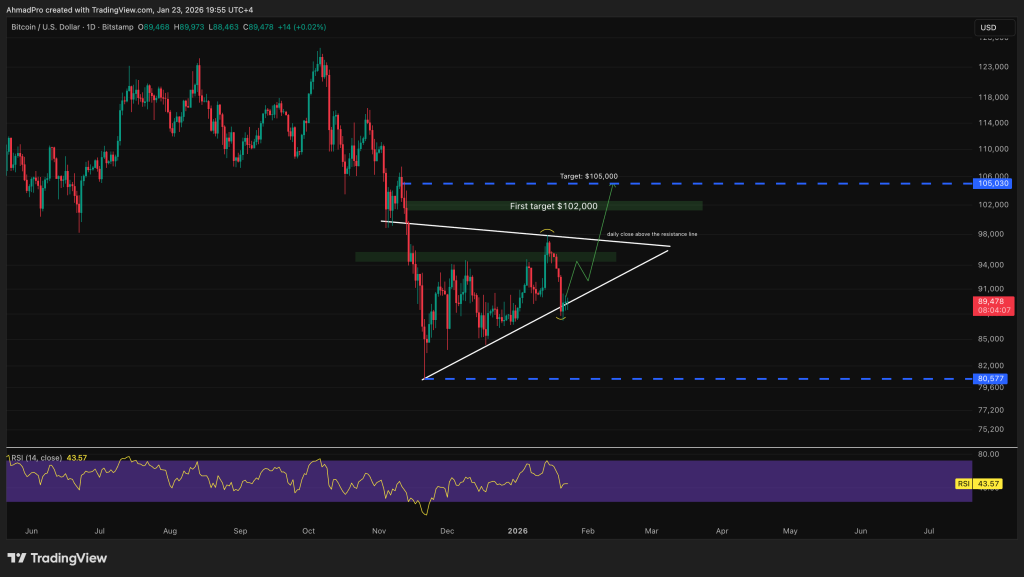Select the 'First target $102,000' green zone
The height and width of the screenshot is (577, 1024).
tap(553, 206)
